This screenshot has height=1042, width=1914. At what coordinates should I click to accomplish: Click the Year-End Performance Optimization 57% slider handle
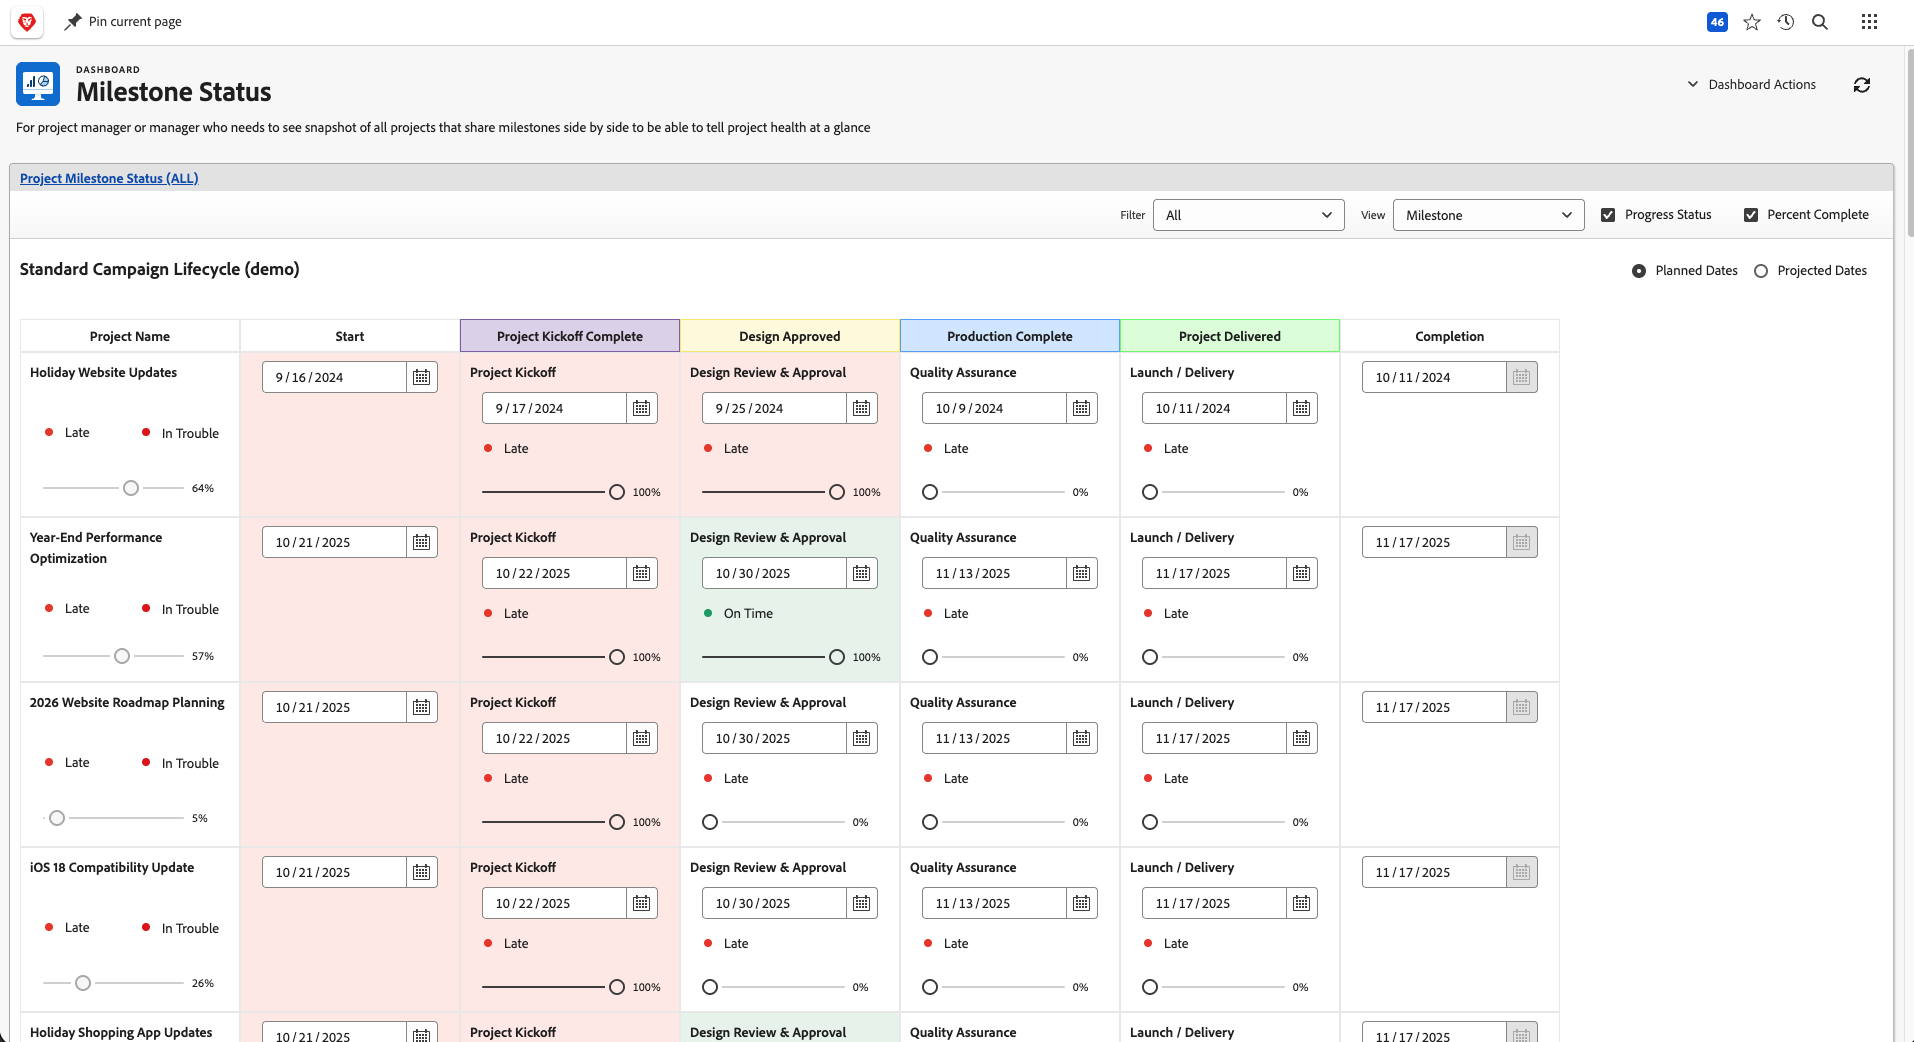click(x=122, y=656)
